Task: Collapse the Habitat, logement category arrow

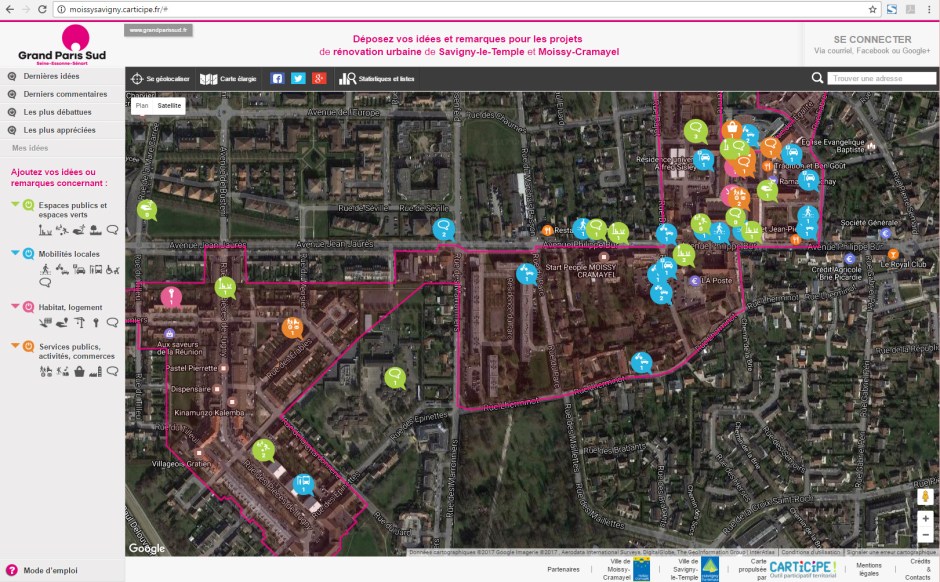Action: click(15, 307)
